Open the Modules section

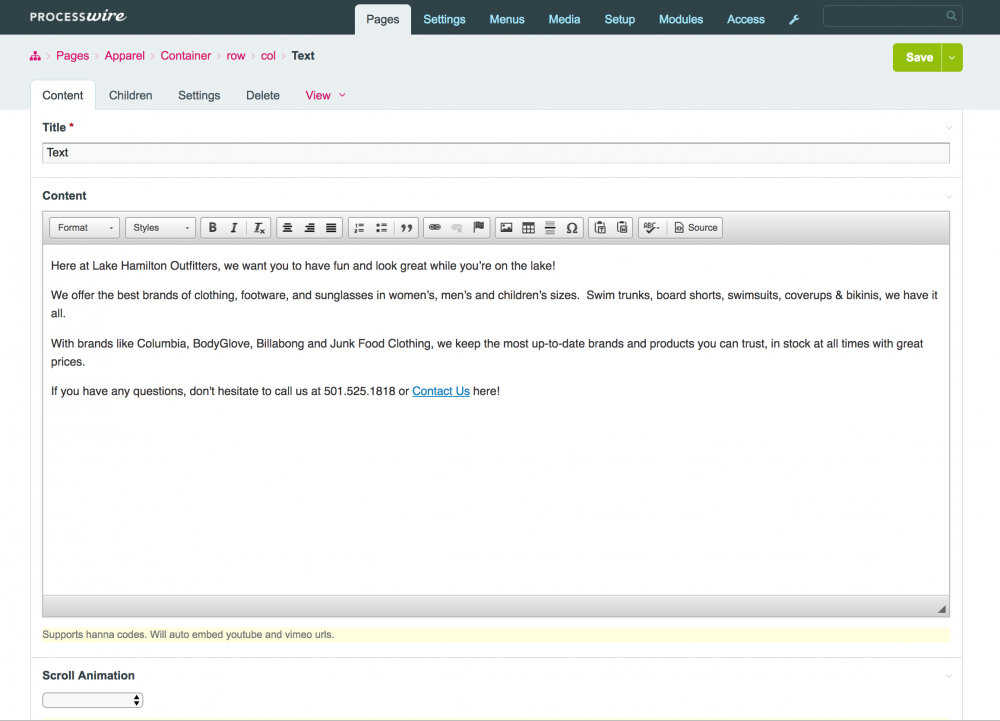pyautogui.click(x=681, y=18)
